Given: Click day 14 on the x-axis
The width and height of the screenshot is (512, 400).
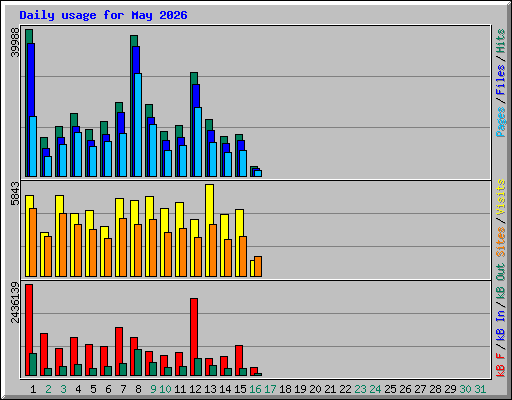Looking at the screenshot, I should pos(225,389).
